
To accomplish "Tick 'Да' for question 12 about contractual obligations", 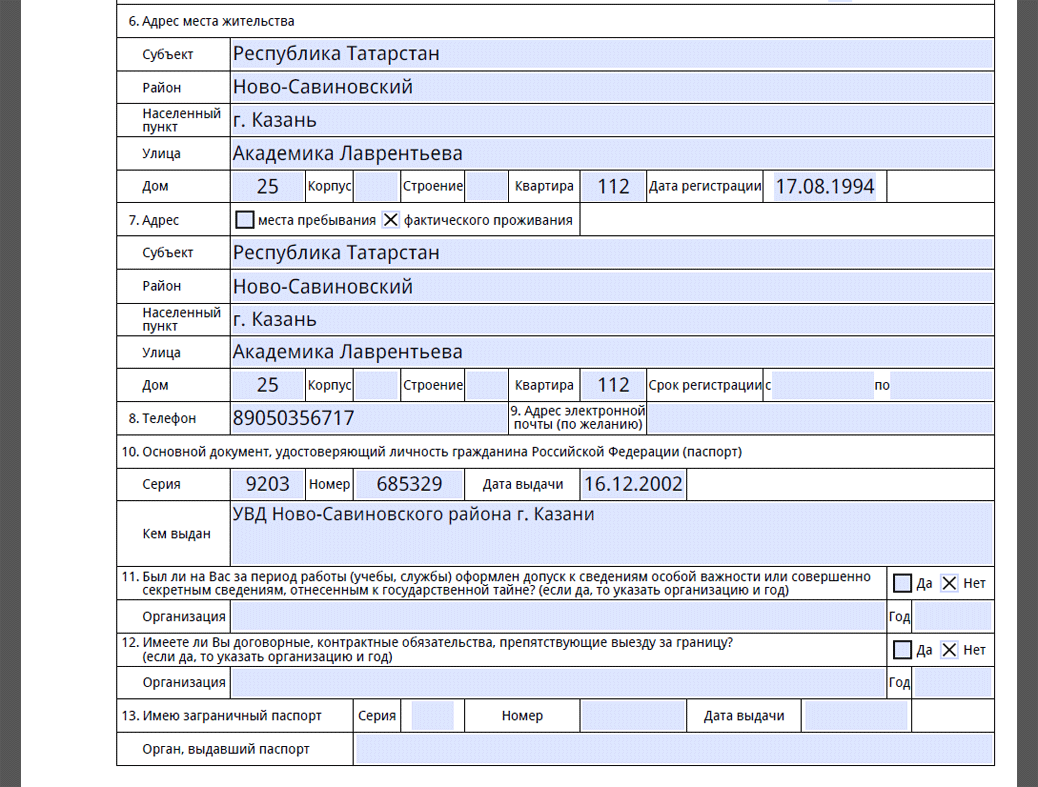I will coord(902,650).
